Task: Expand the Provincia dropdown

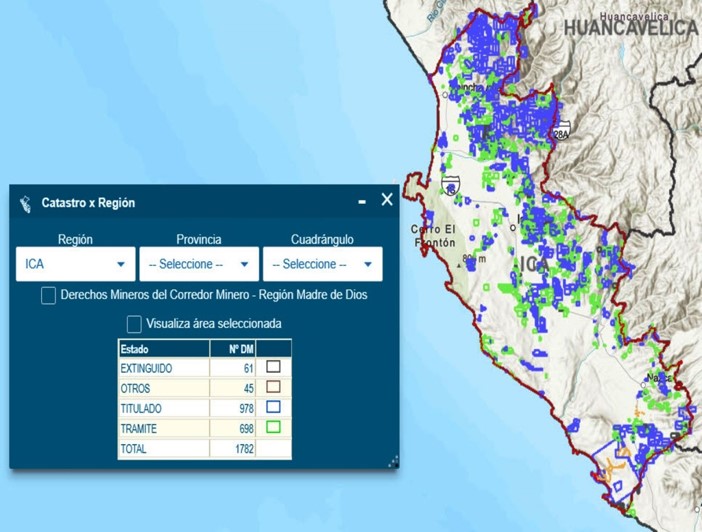Action: pos(199,264)
